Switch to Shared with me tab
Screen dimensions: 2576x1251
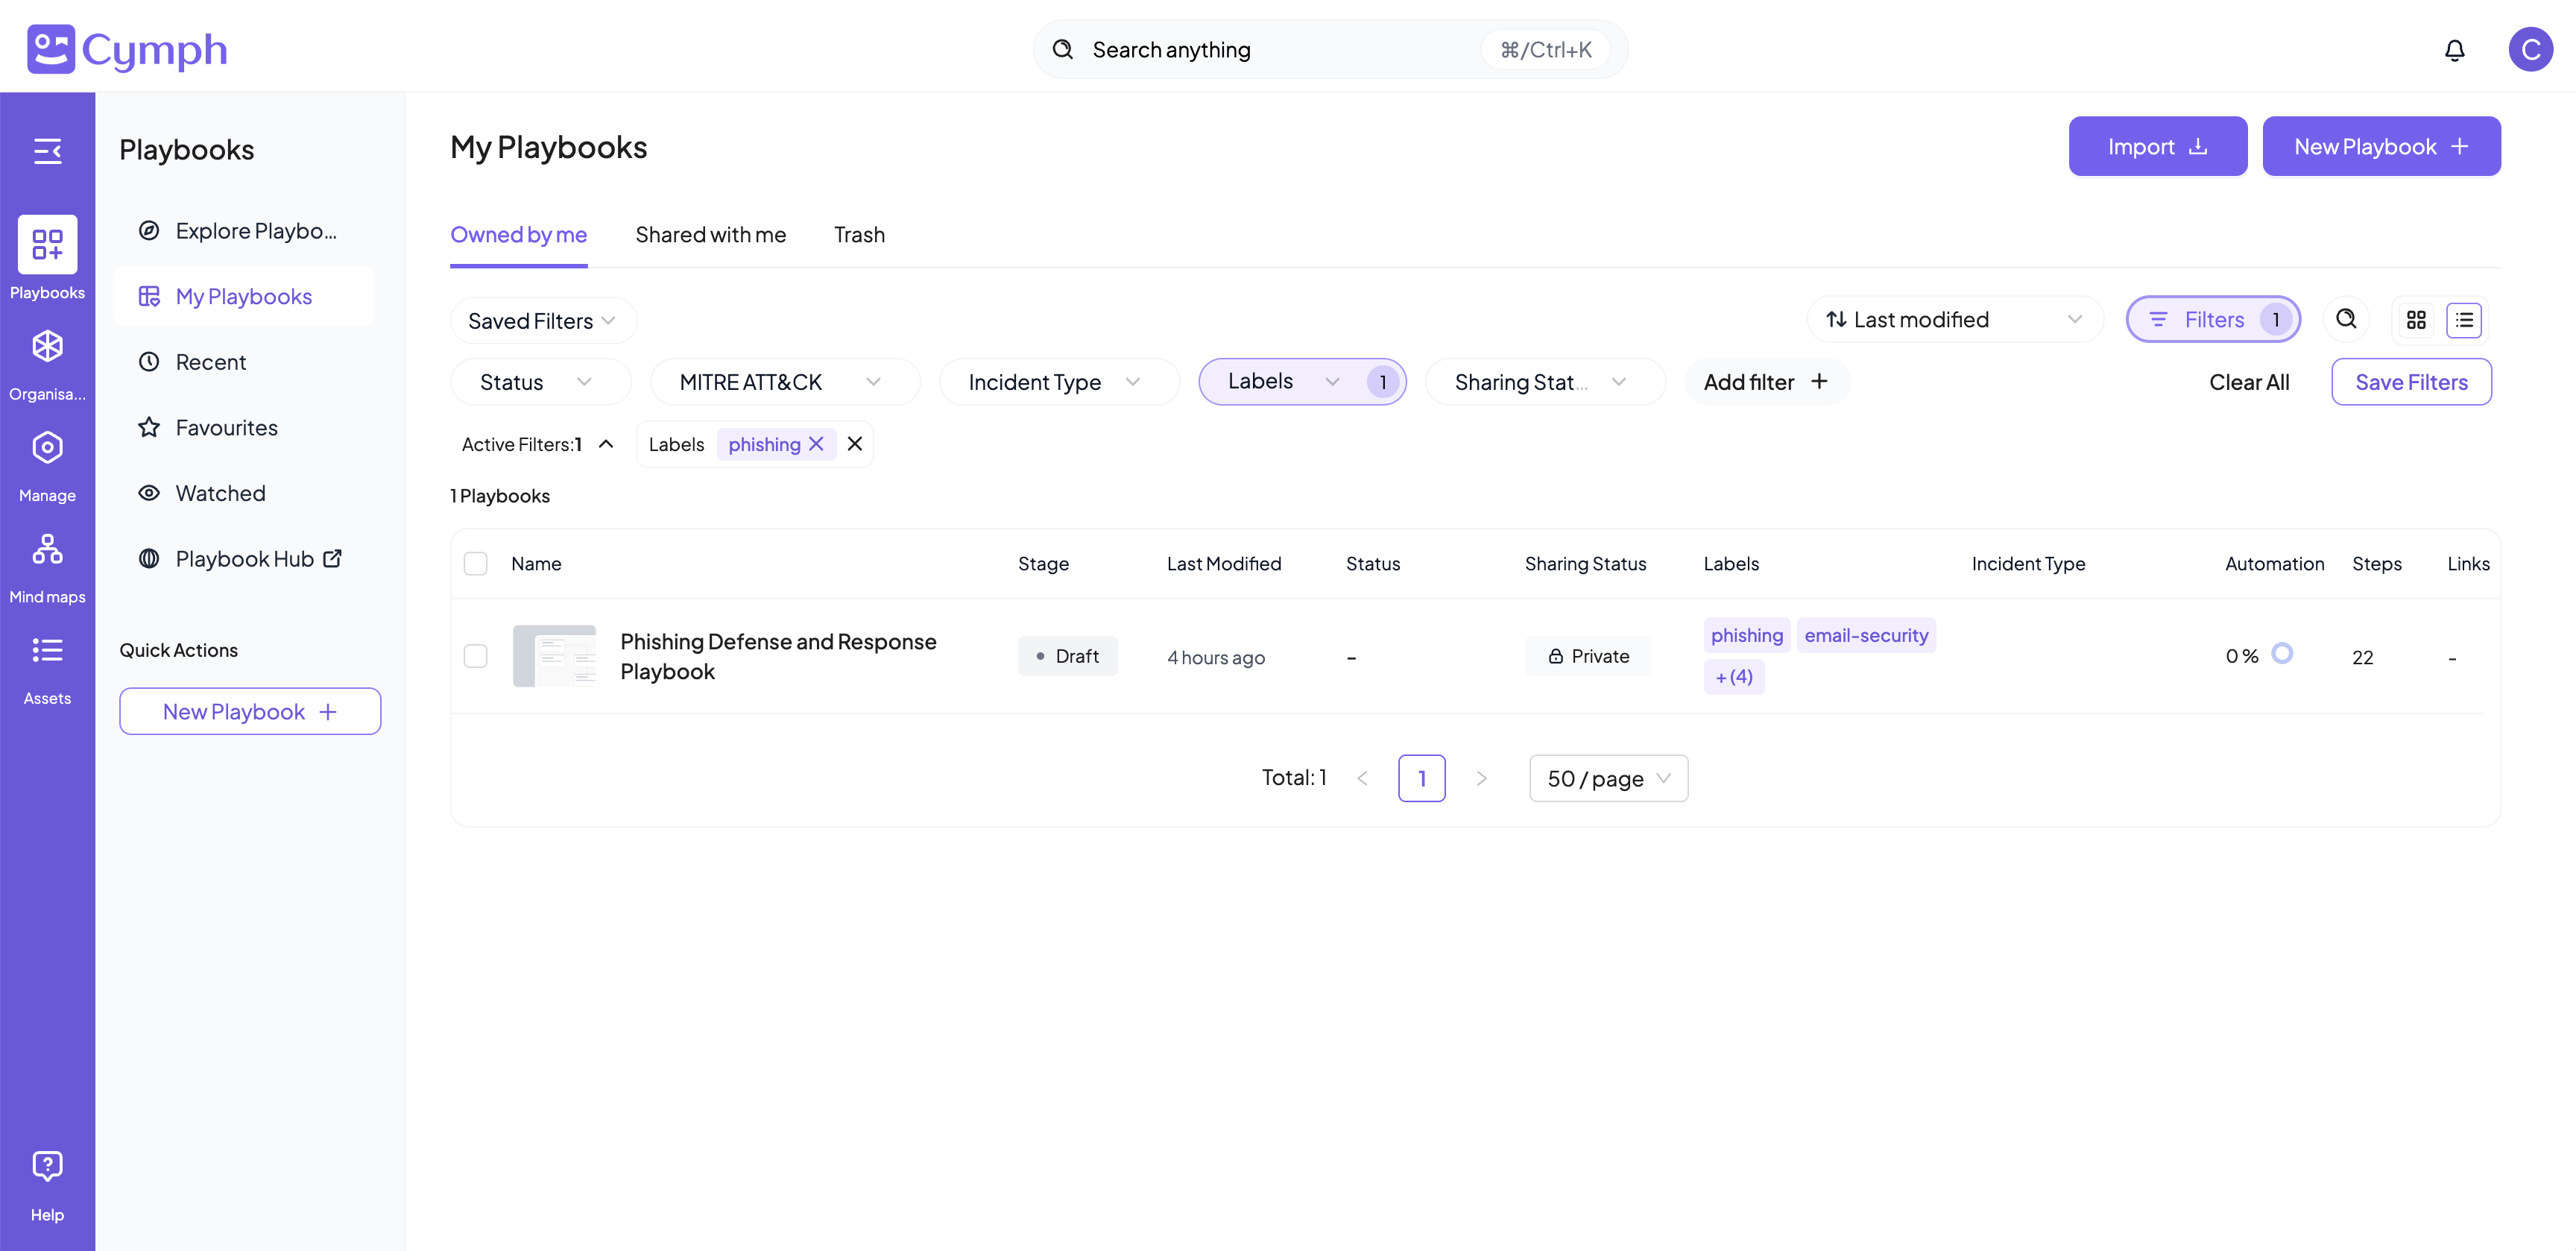(x=710, y=235)
